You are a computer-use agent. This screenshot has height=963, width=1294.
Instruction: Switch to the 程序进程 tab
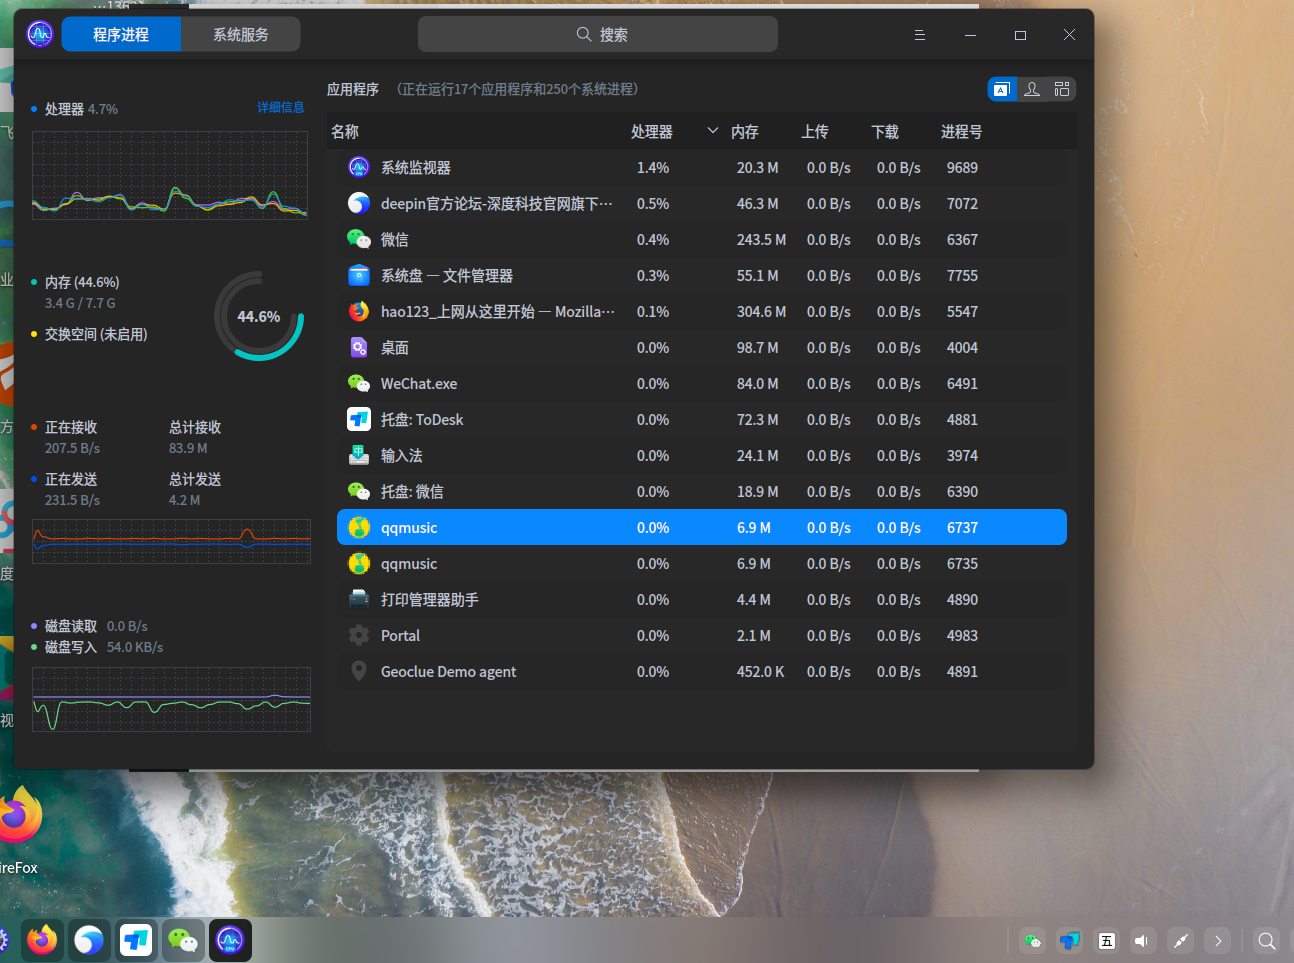click(x=121, y=35)
